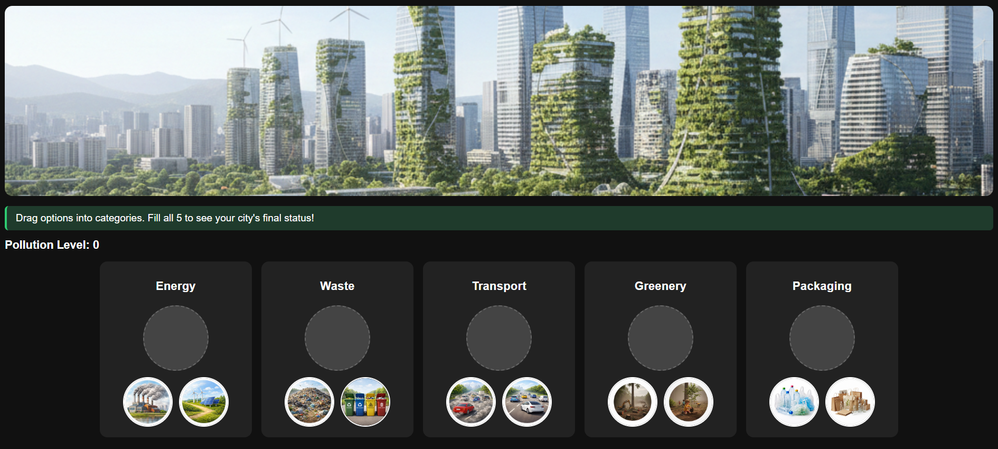
Task: Select the tree planting icon under Greenery
Action: coord(689,402)
